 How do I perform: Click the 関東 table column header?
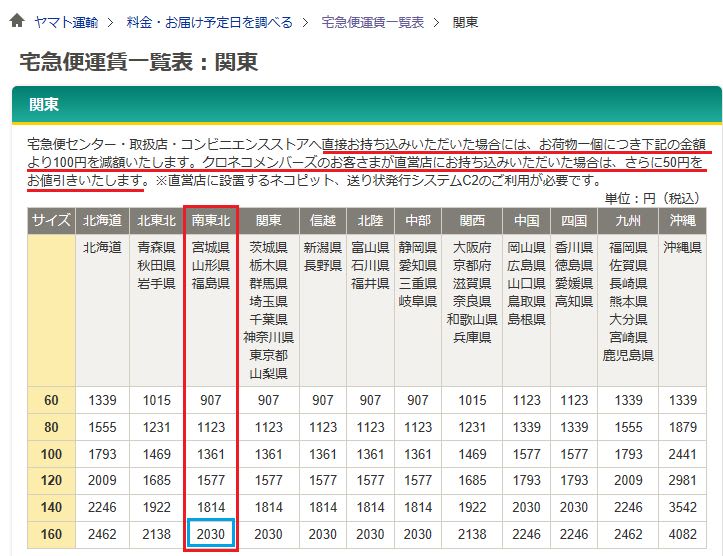(x=268, y=220)
